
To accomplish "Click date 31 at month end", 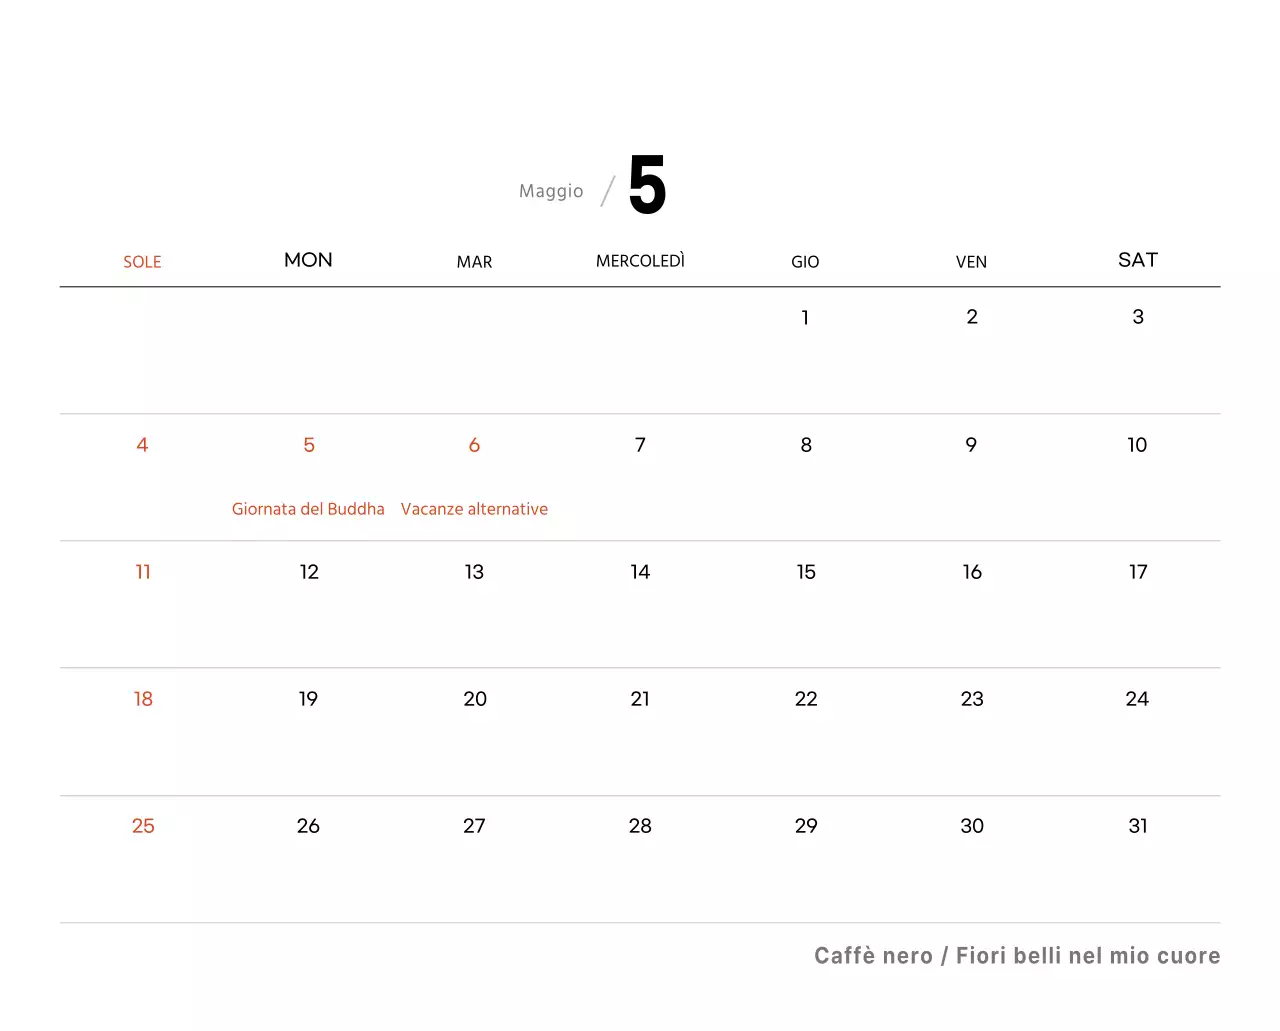I will (x=1137, y=826).
